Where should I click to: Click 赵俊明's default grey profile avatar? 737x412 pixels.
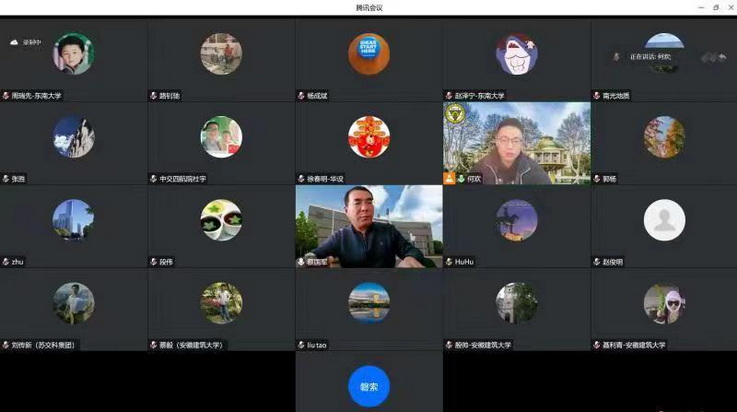pos(664,220)
